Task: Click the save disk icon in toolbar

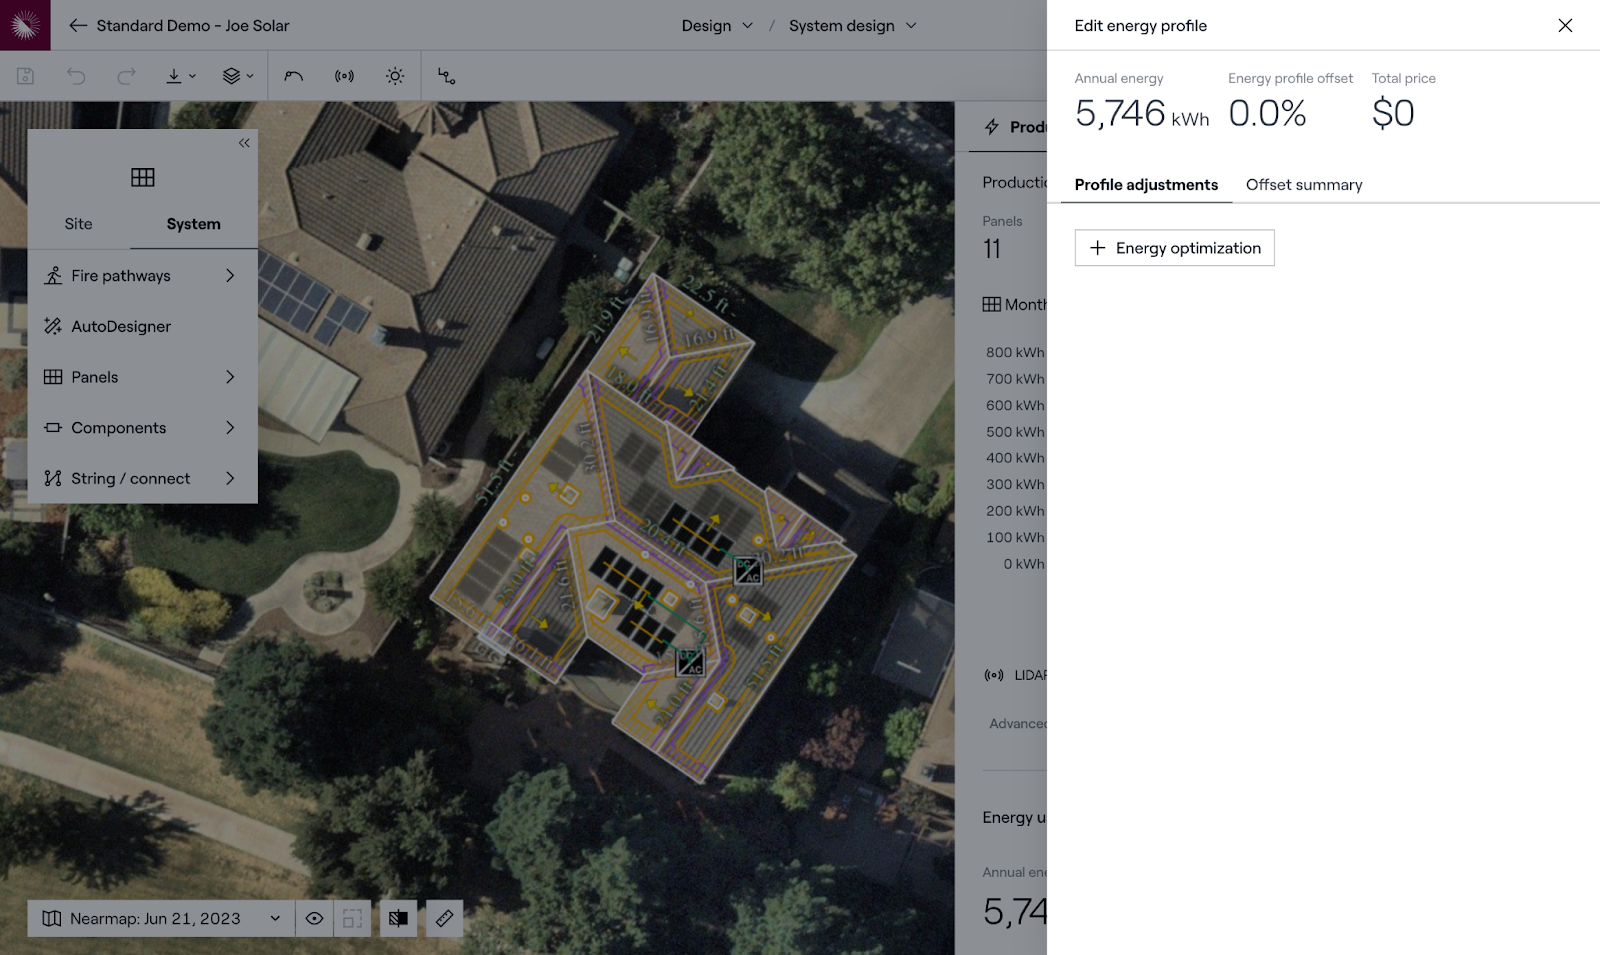Action: tap(26, 76)
